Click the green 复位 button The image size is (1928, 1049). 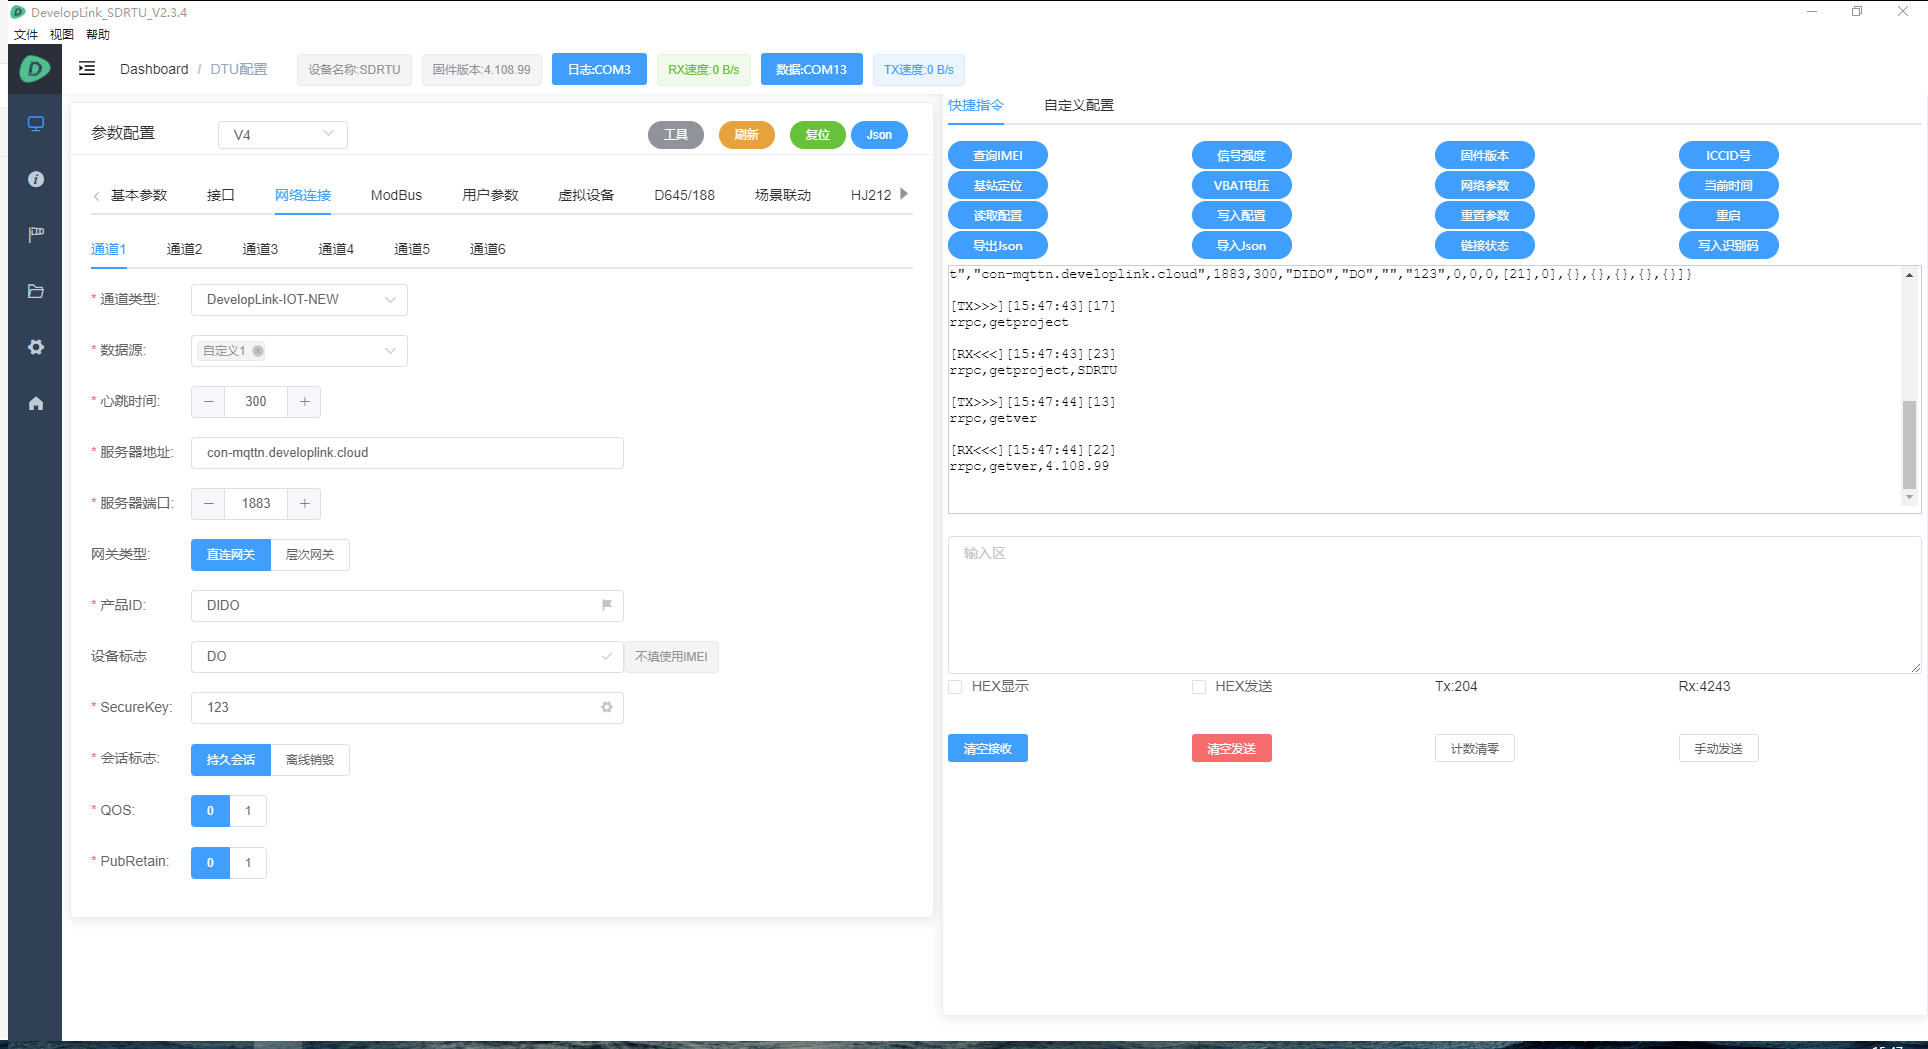pos(818,134)
